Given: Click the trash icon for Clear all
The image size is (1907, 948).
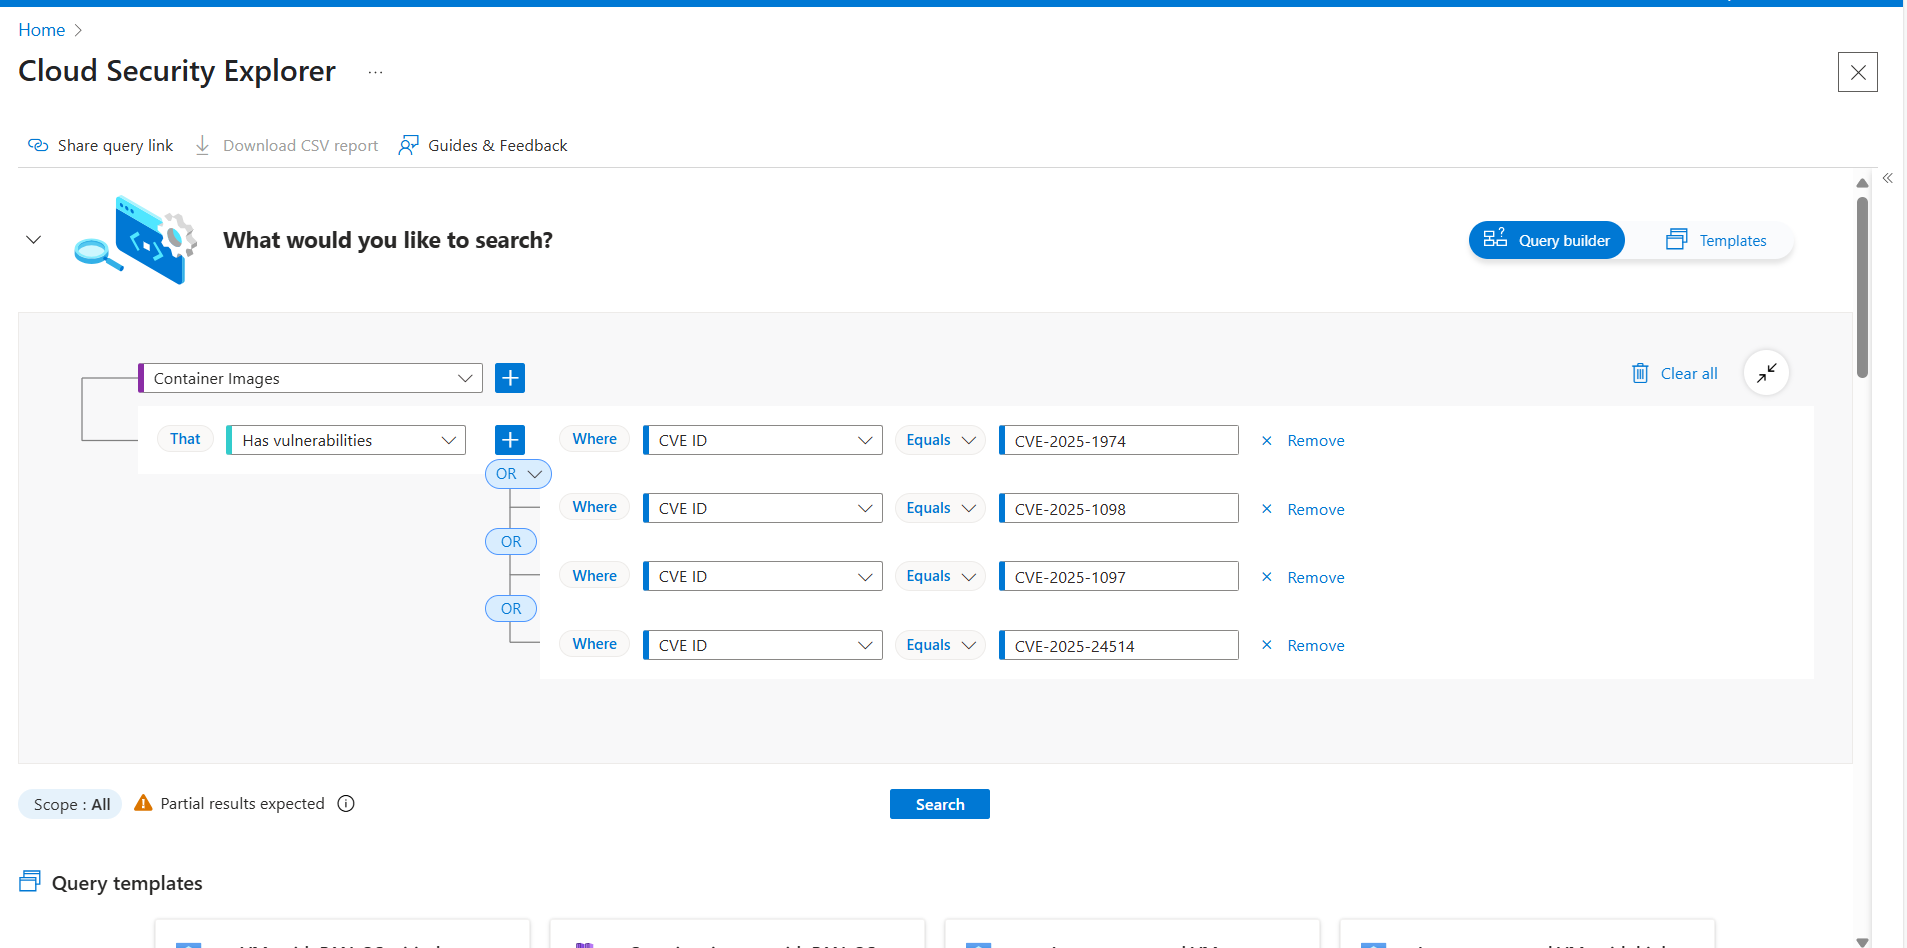Looking at the screenshot, I should tap(1640, 373).
